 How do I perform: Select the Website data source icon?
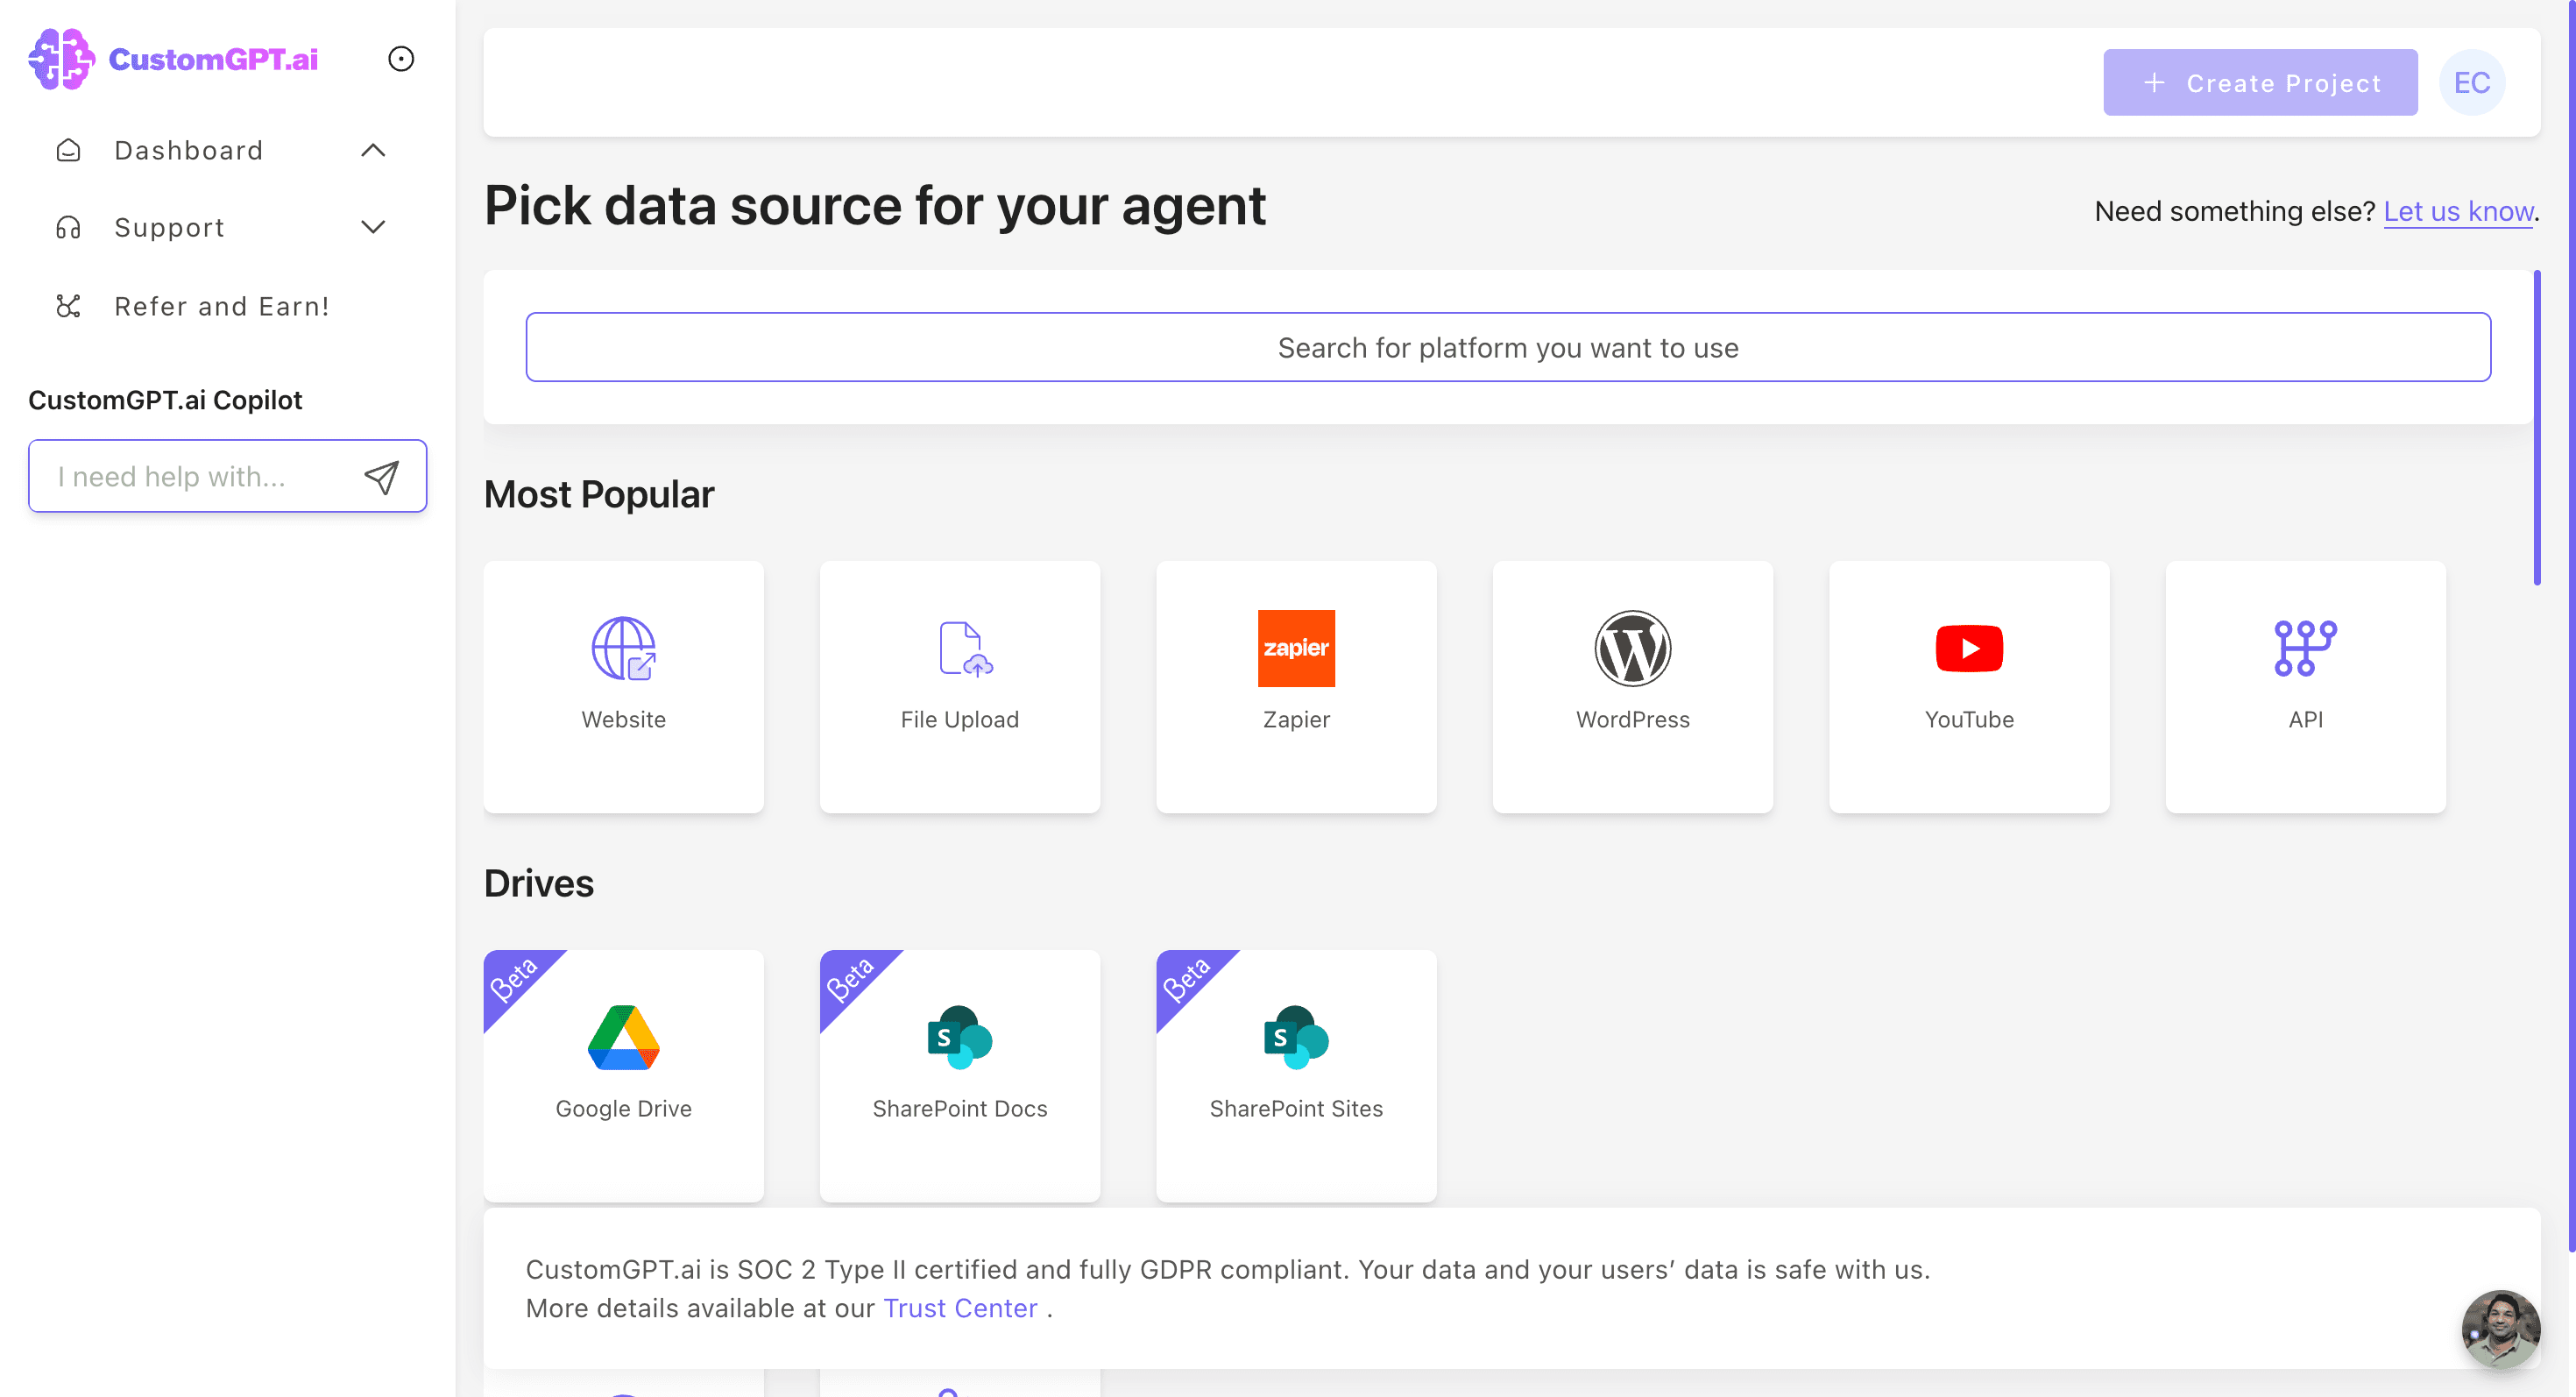pyautogui.click(x=623, y=648)
